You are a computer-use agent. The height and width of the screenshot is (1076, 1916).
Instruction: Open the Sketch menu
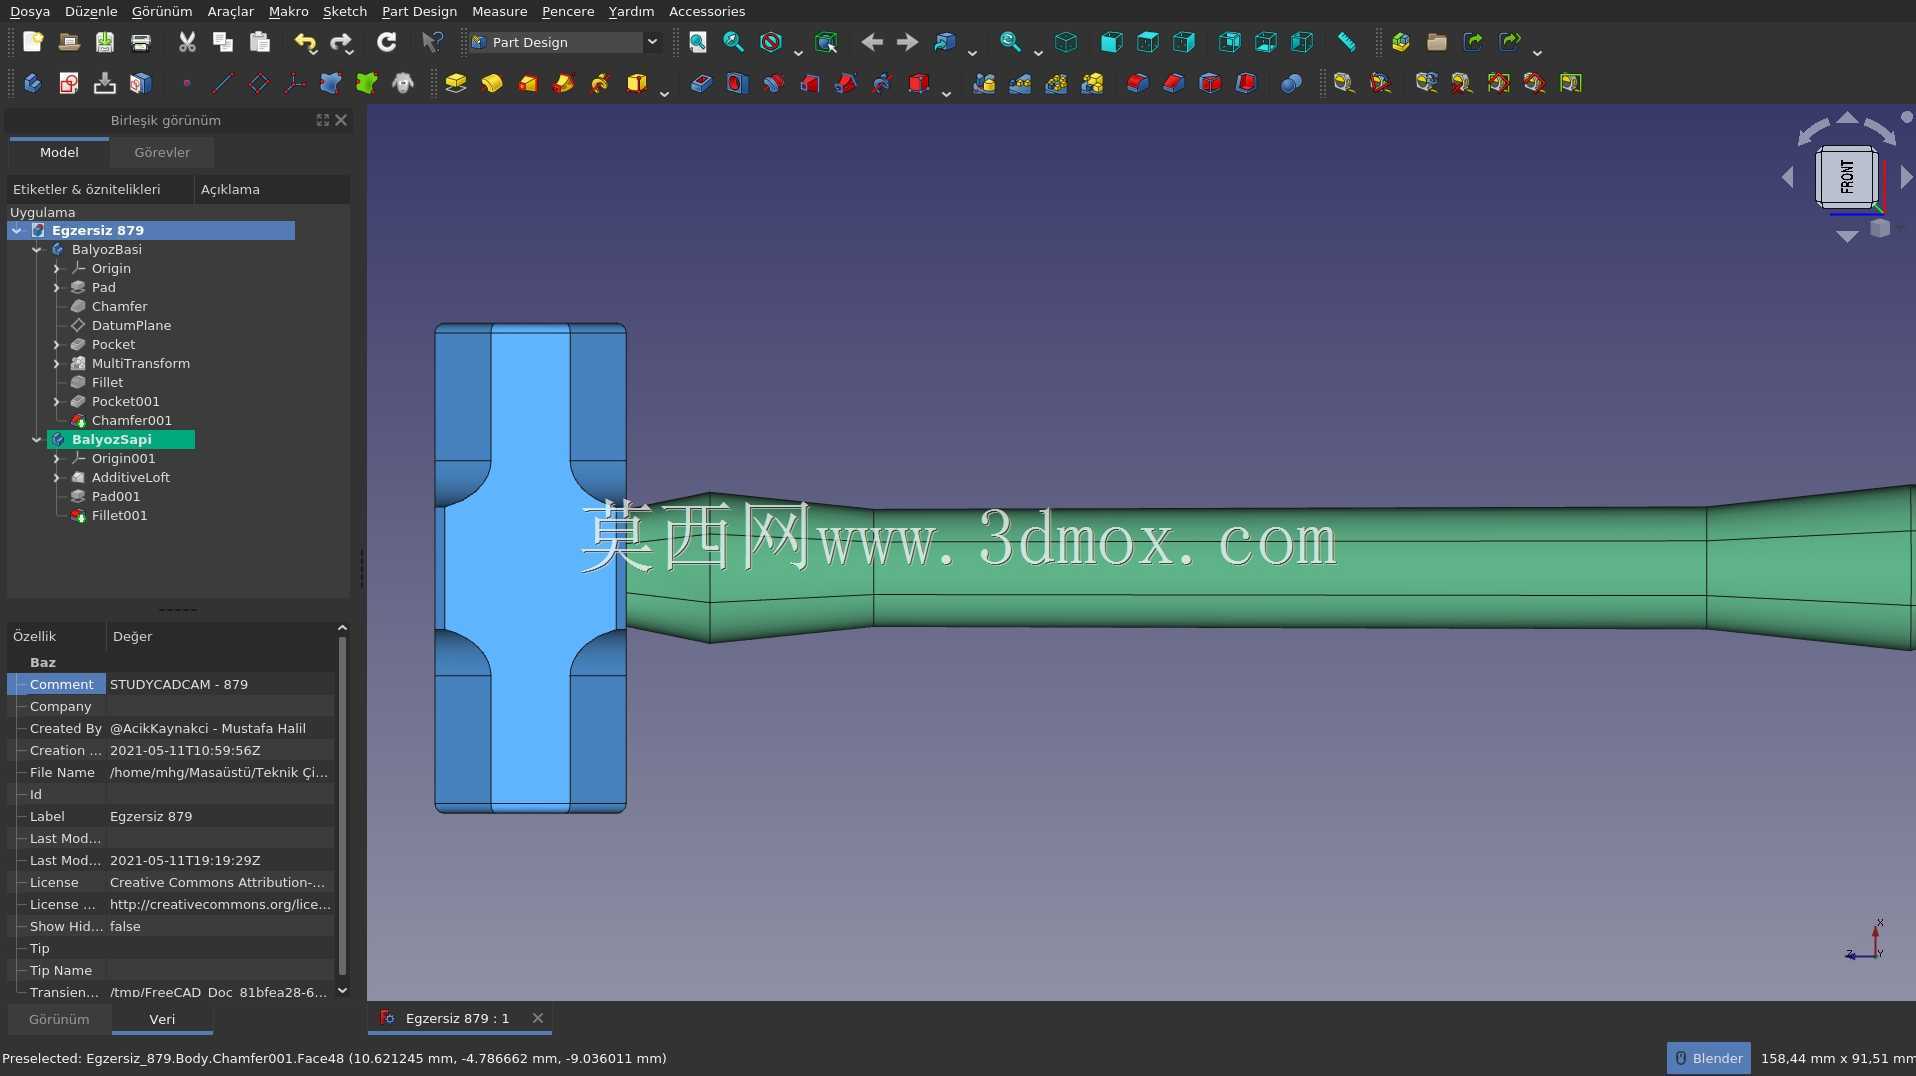pos(345,11)
